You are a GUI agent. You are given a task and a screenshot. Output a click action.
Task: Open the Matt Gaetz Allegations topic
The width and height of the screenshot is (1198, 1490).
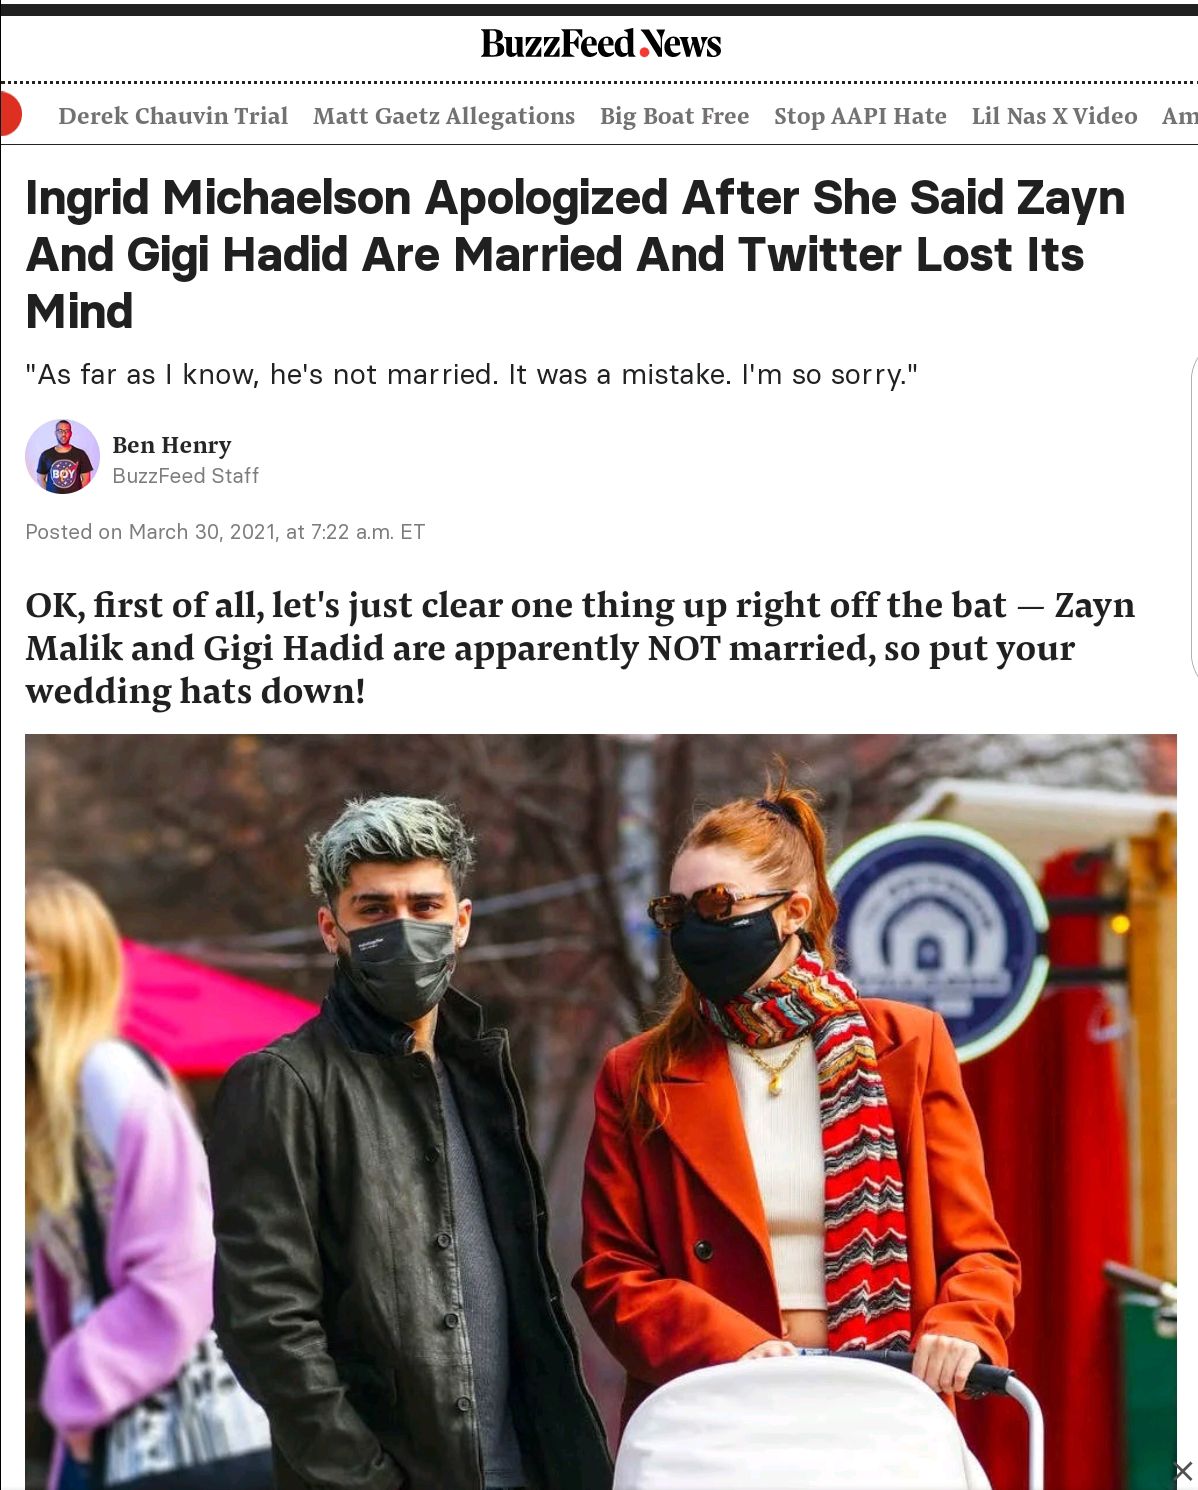pyautogui.click(x=444, y=116)
